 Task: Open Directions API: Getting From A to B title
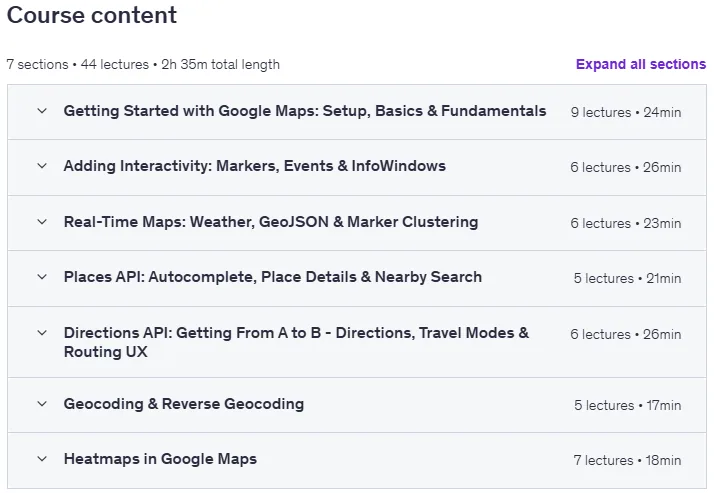[x=296, y=342]
